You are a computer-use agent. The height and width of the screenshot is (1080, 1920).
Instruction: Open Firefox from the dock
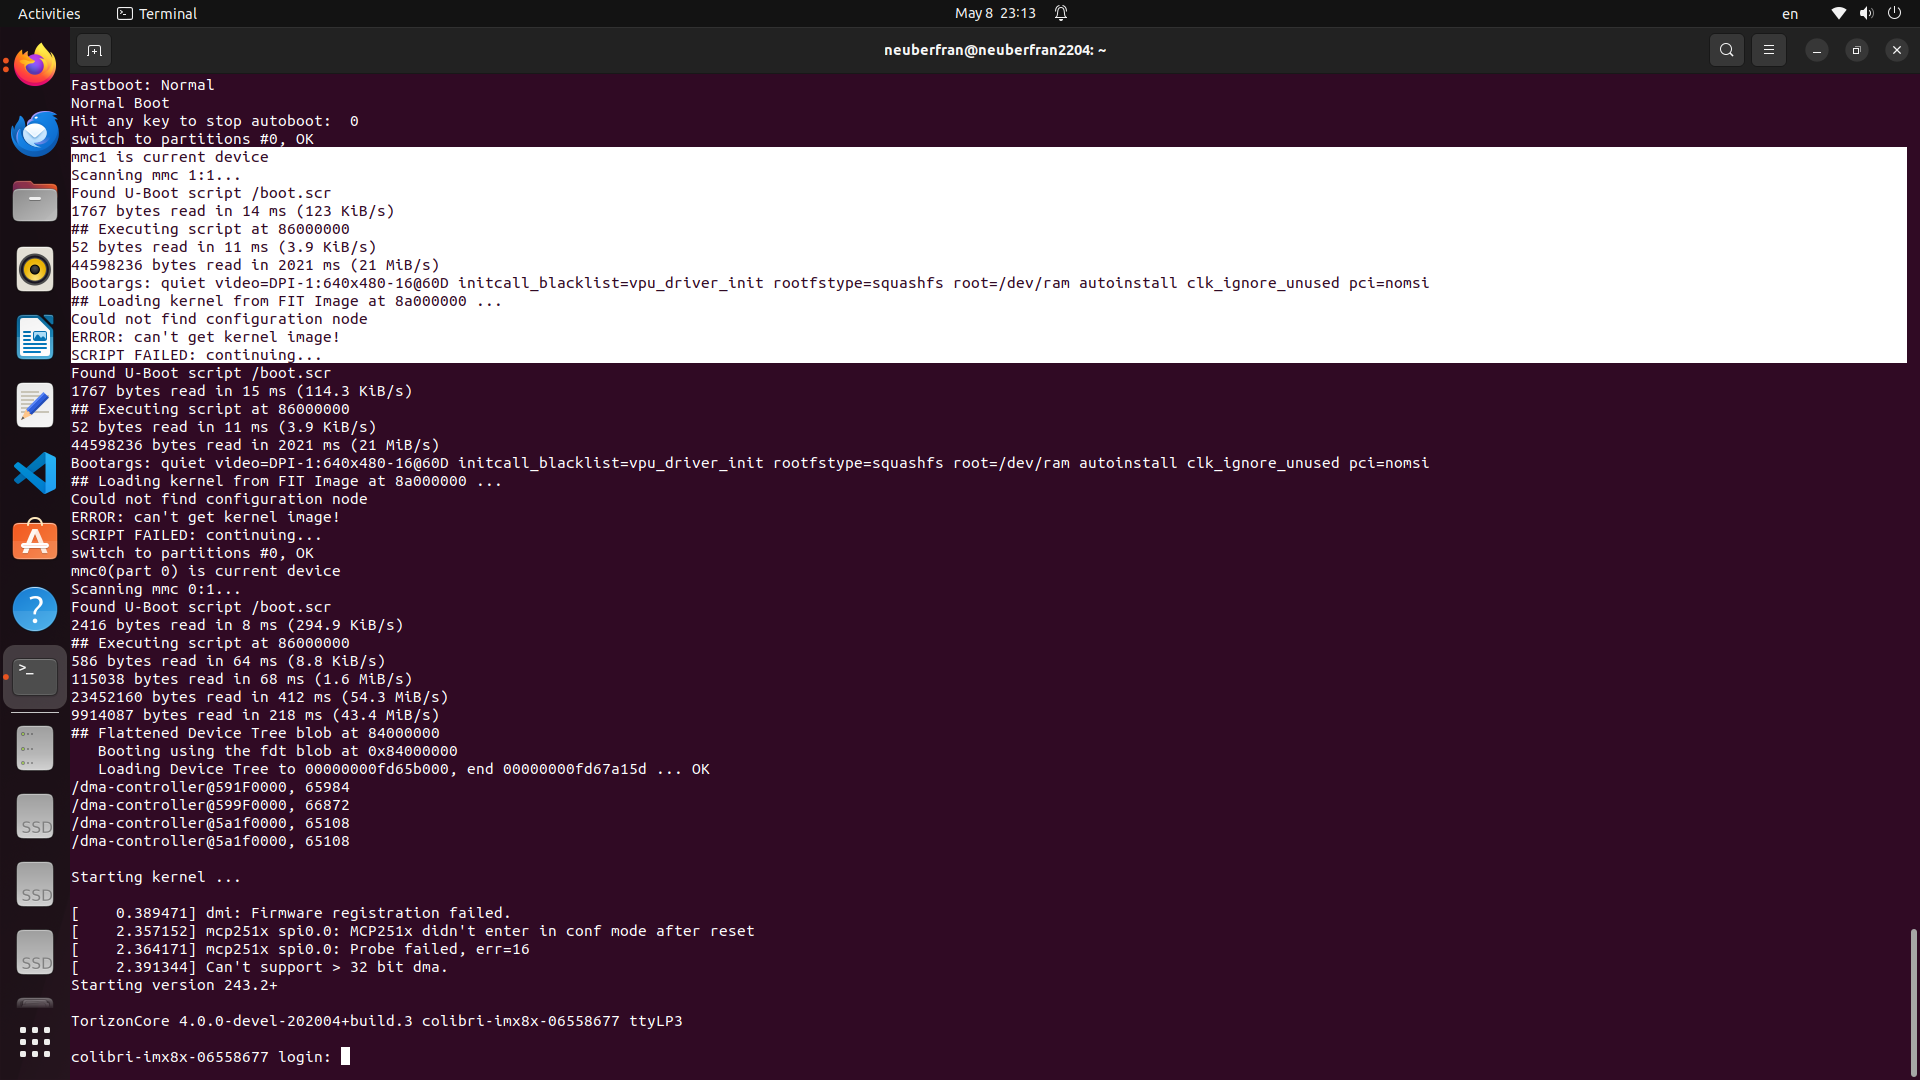[35, 65]
